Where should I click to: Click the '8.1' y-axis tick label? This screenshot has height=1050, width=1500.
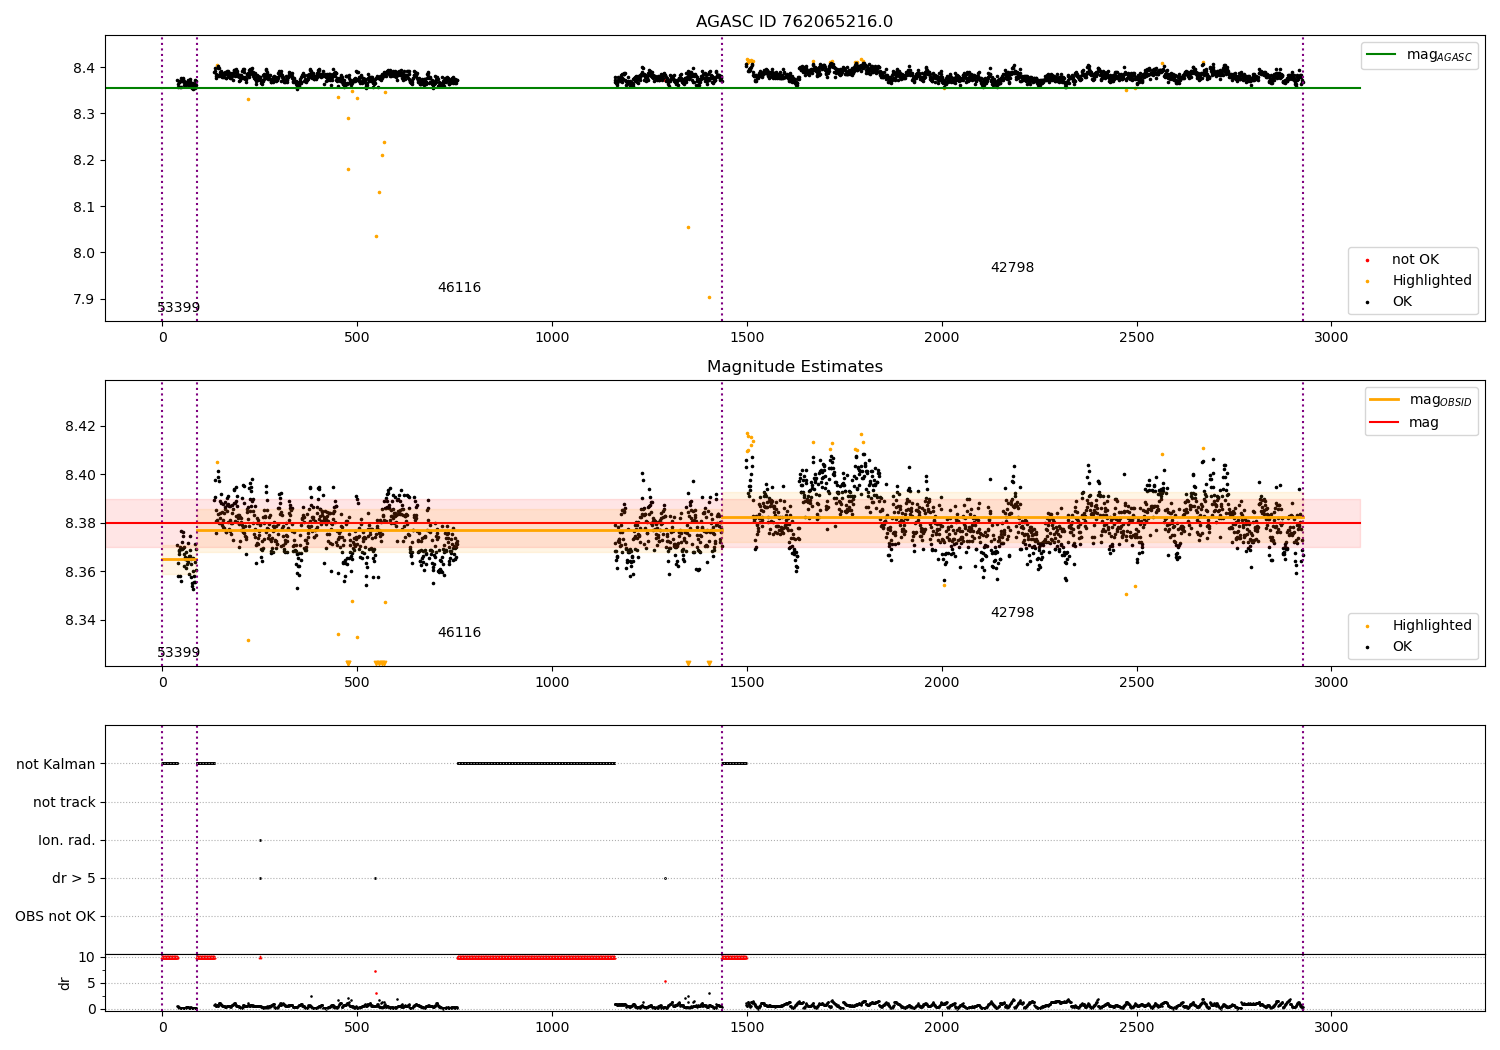[x=84, y=207]
